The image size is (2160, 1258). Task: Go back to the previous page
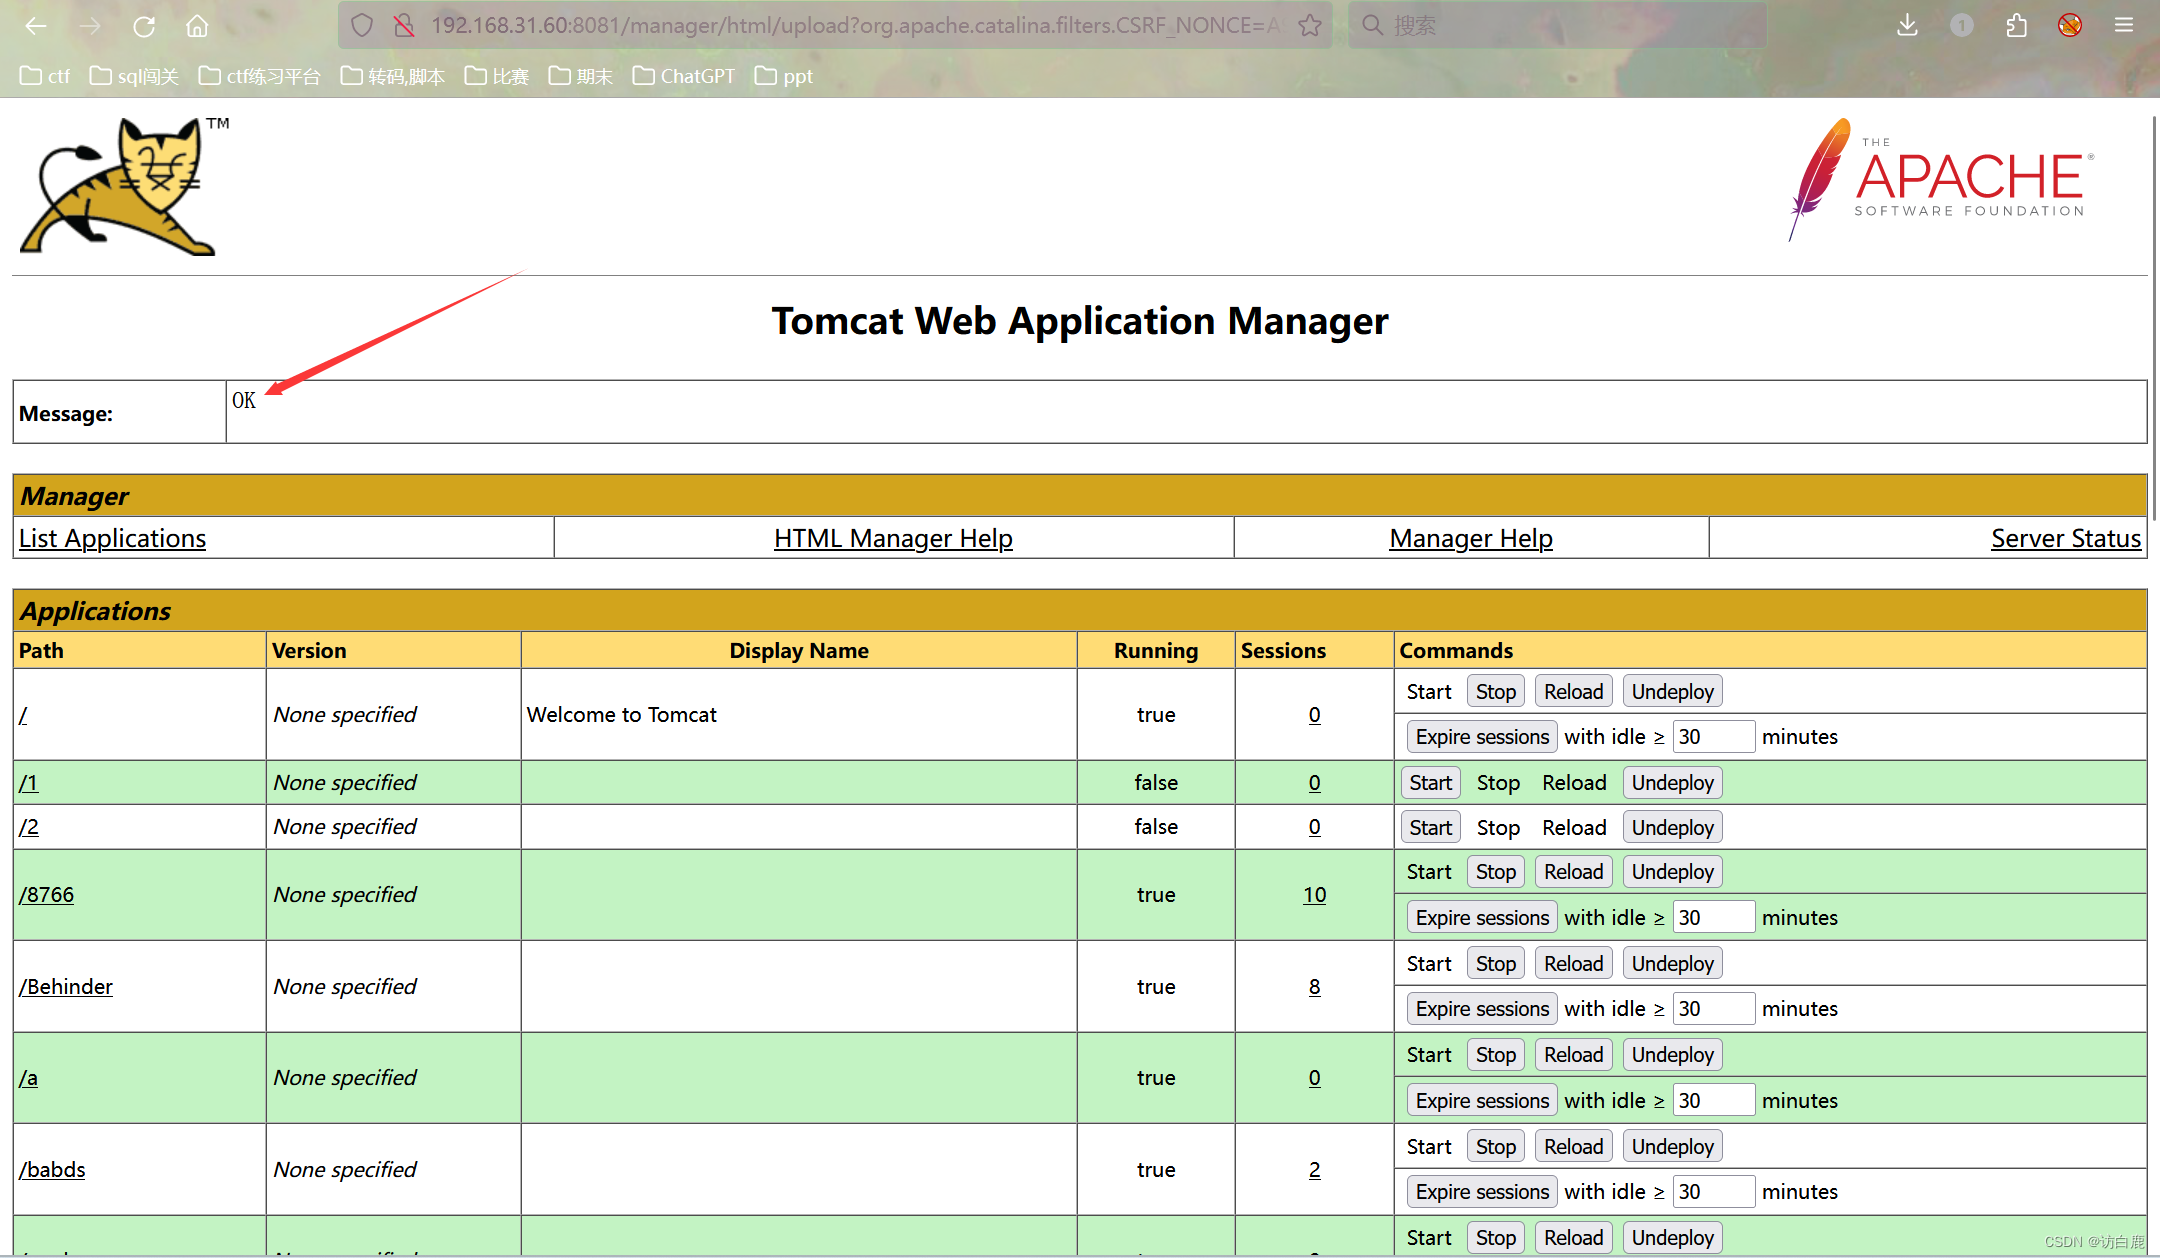(36, 25)
